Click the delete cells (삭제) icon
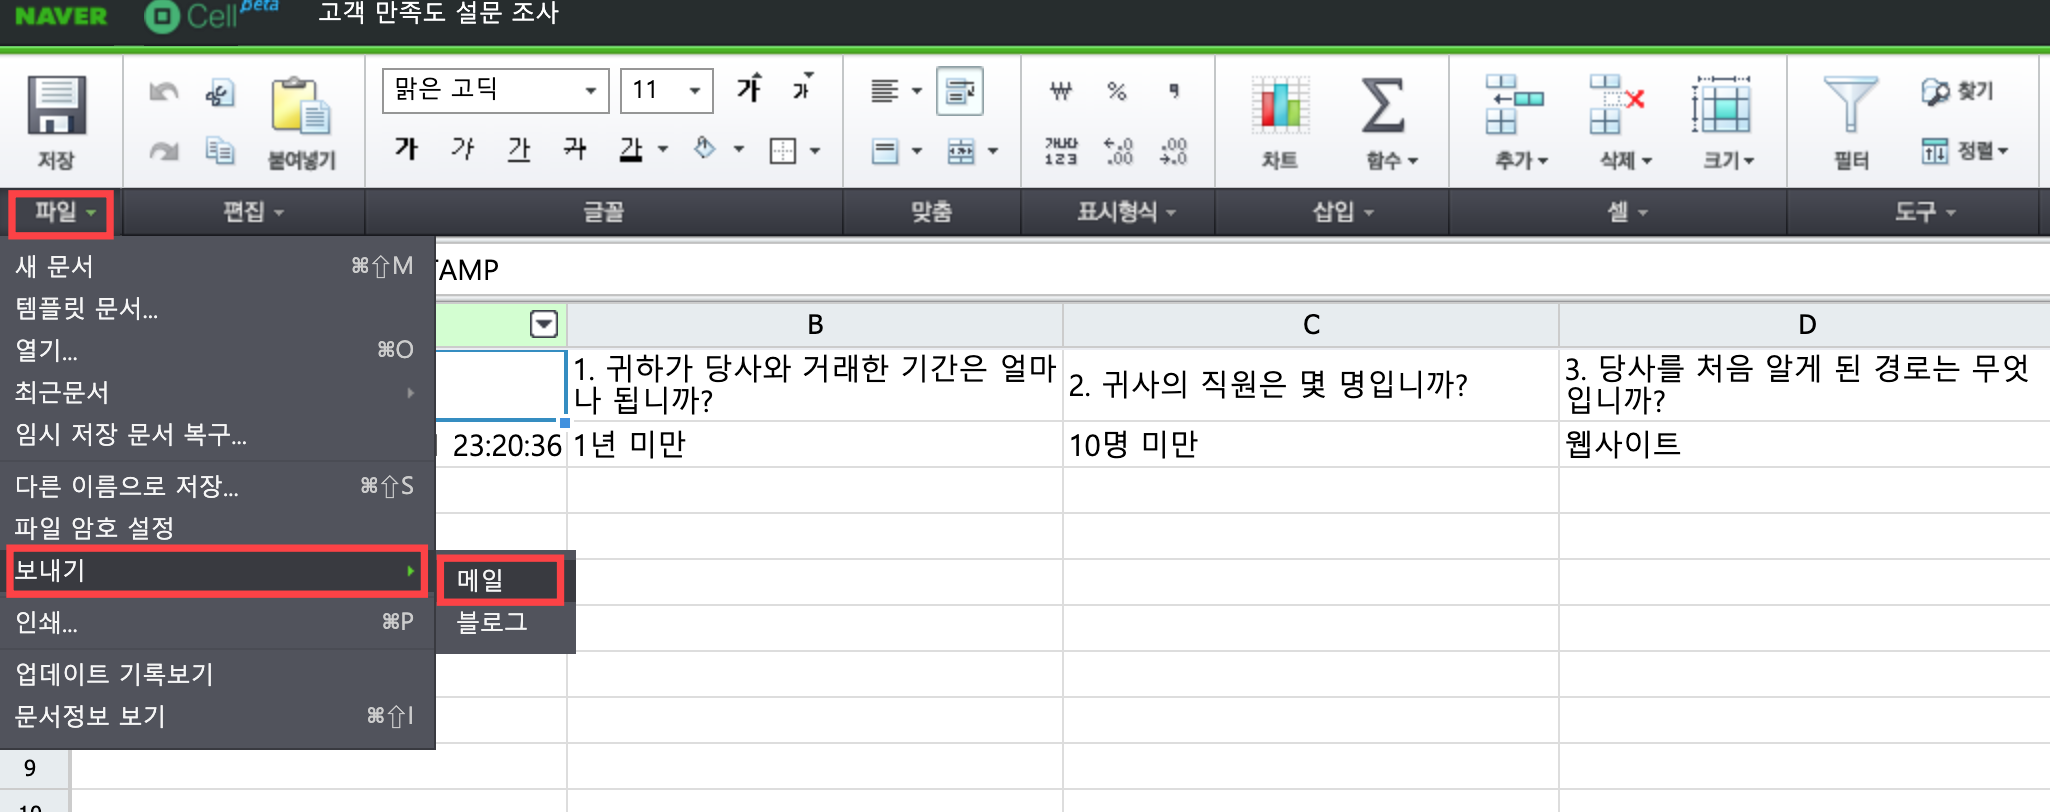The width and height of the screenshot is (2050, 812). pyautogui.click(x=1617, y=104)
